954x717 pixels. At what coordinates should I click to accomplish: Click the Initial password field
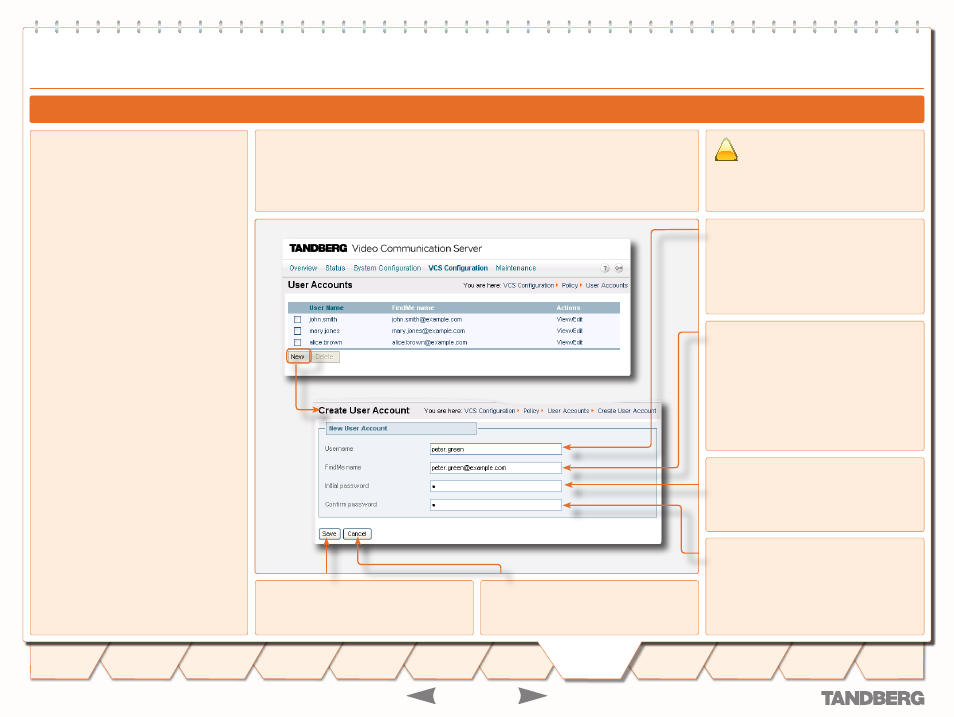[495, 486]
